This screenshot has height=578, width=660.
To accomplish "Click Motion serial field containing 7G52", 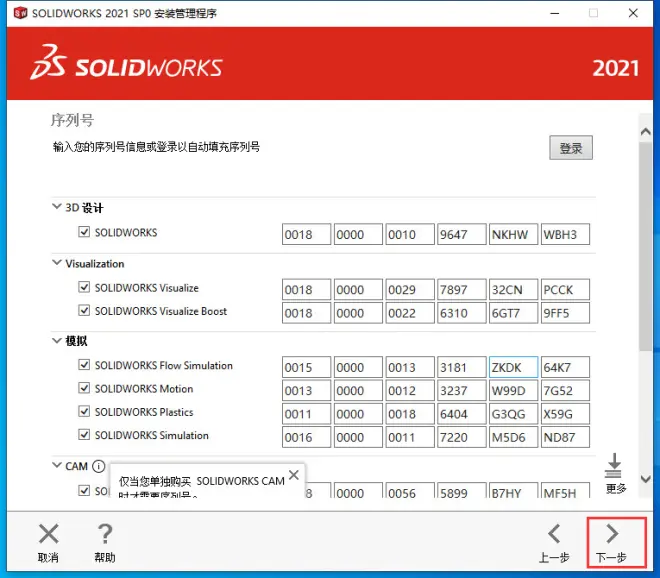I will (x=565, y=390).
